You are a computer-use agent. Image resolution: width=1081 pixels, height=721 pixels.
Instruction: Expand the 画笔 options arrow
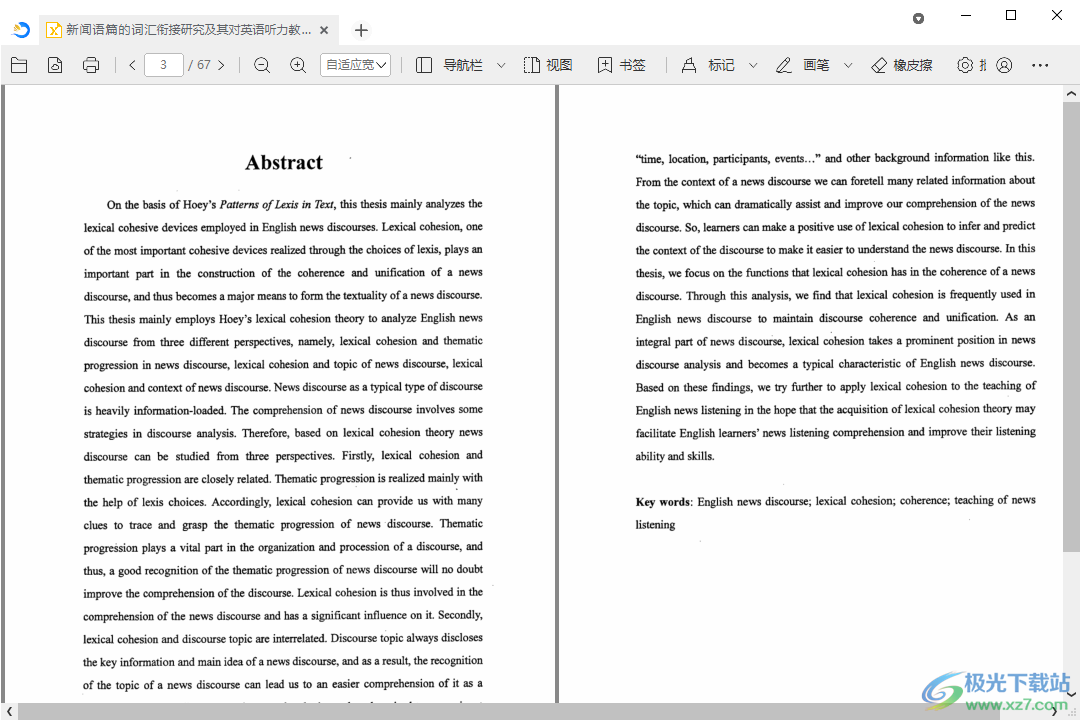[849, 65]
